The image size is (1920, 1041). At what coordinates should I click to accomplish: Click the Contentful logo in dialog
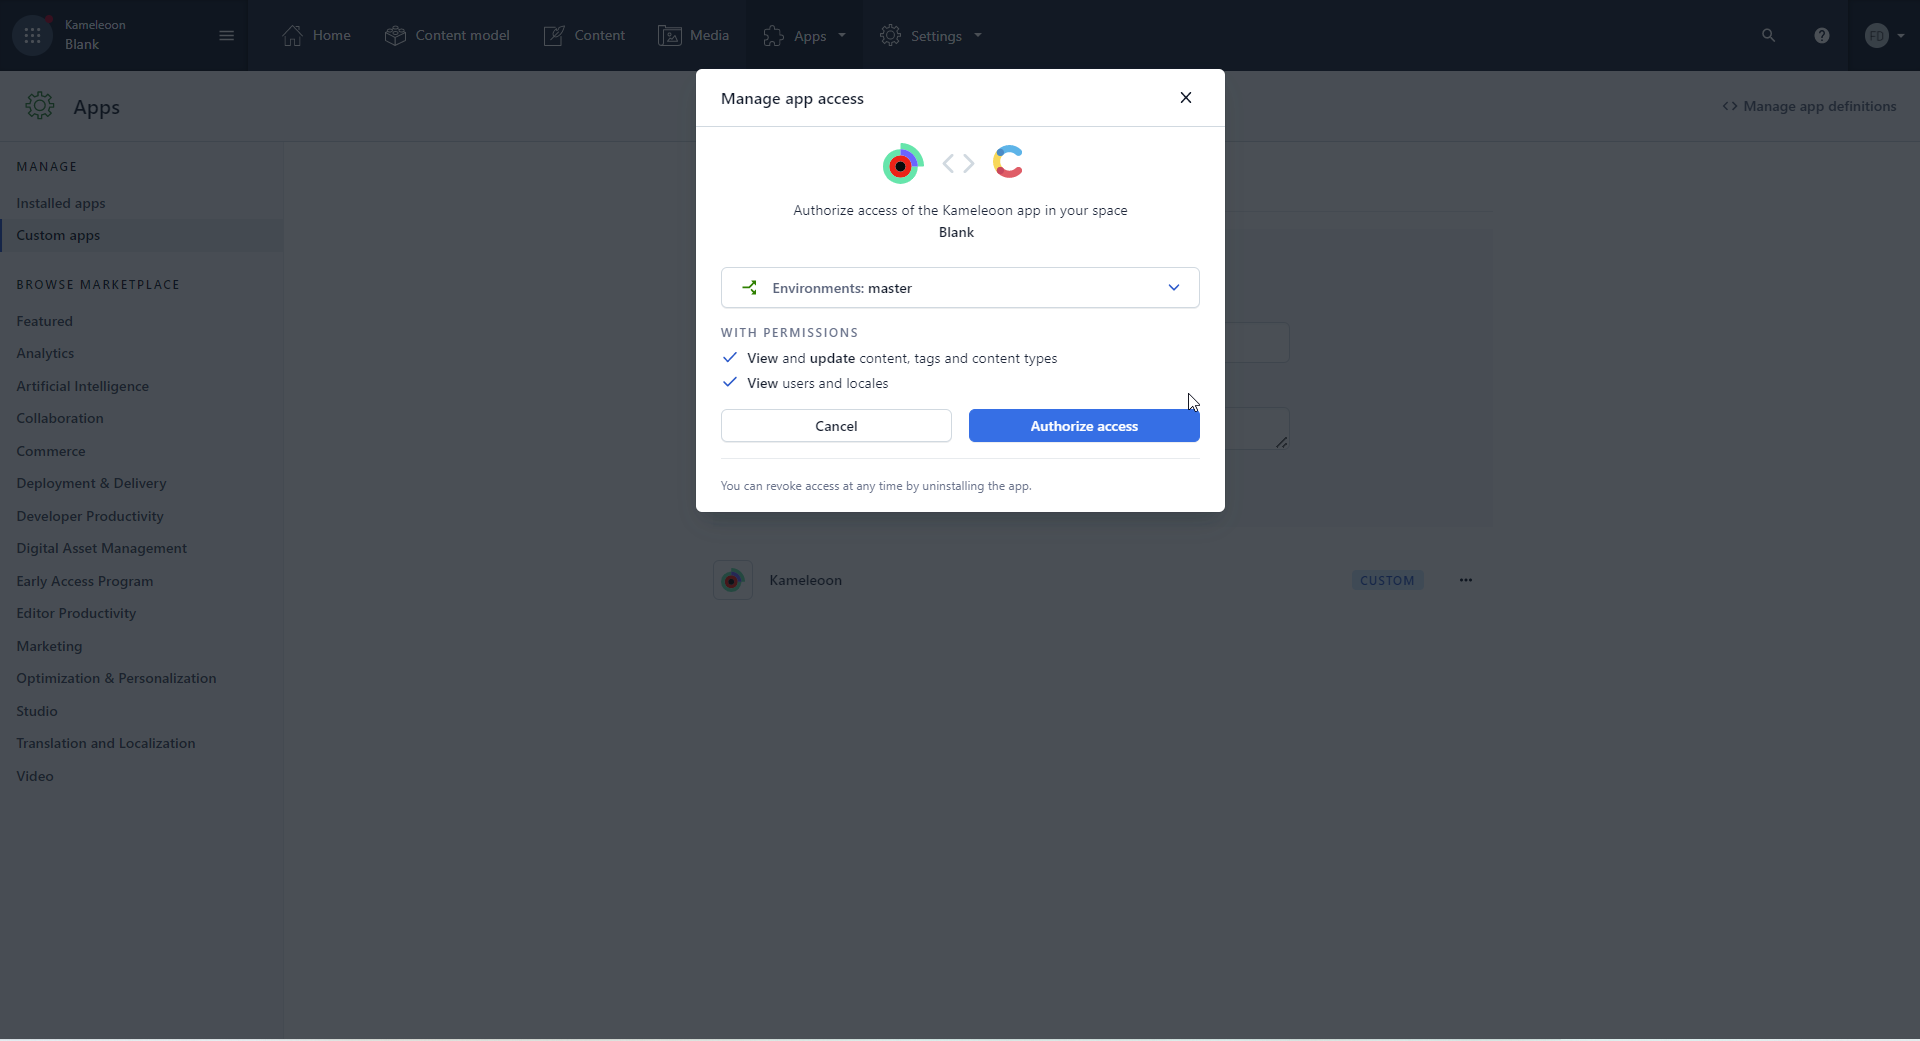(x=1008, y=162)
